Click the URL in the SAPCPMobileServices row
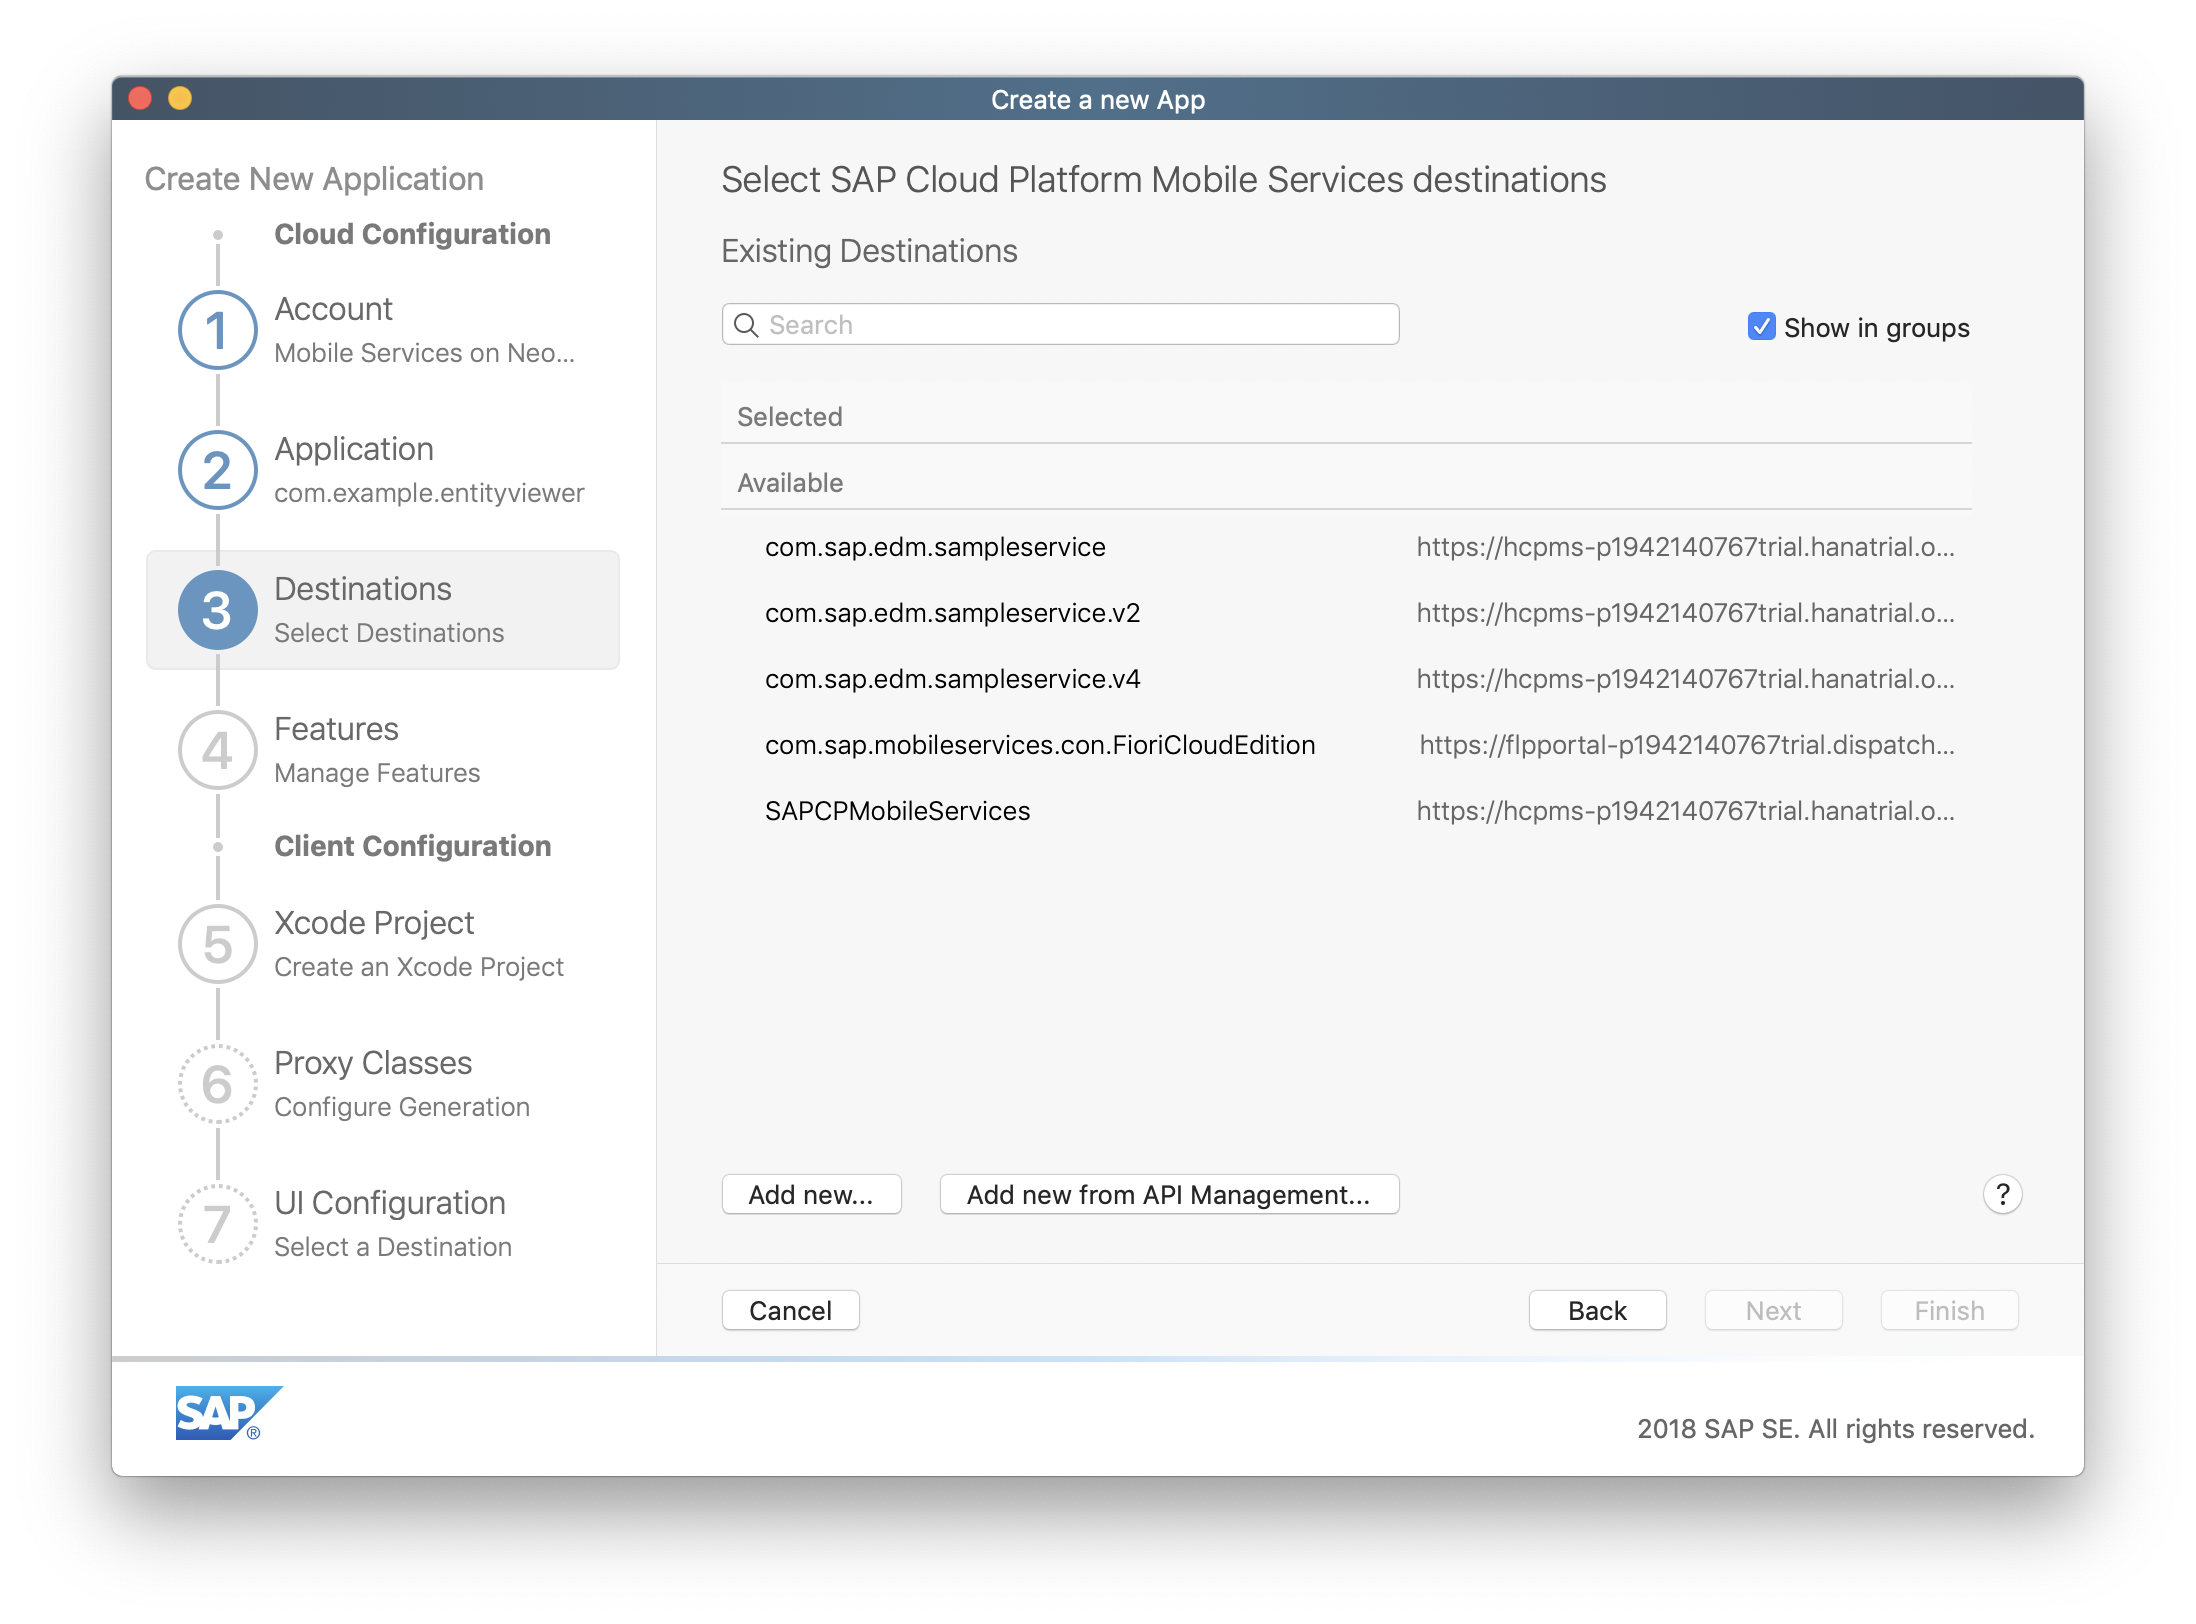Viewport: 2196px width, 1624px height. point(1686,811)
